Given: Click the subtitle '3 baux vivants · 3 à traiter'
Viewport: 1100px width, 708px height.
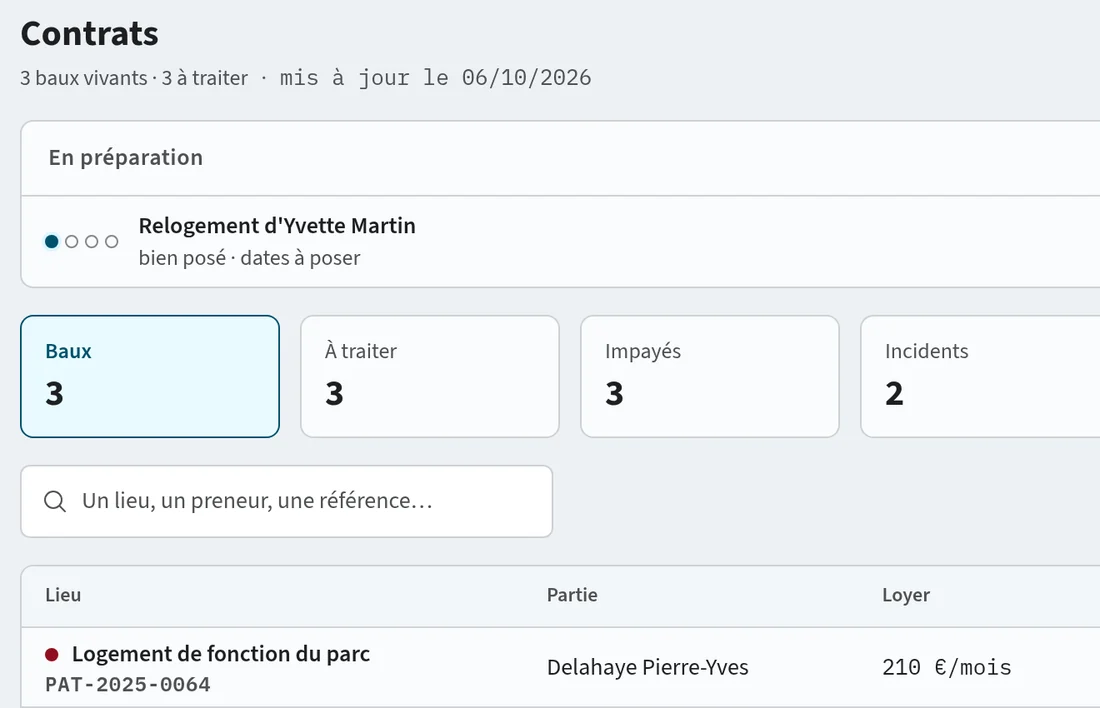Looking at the screenshot, I should tap(134, 78).
